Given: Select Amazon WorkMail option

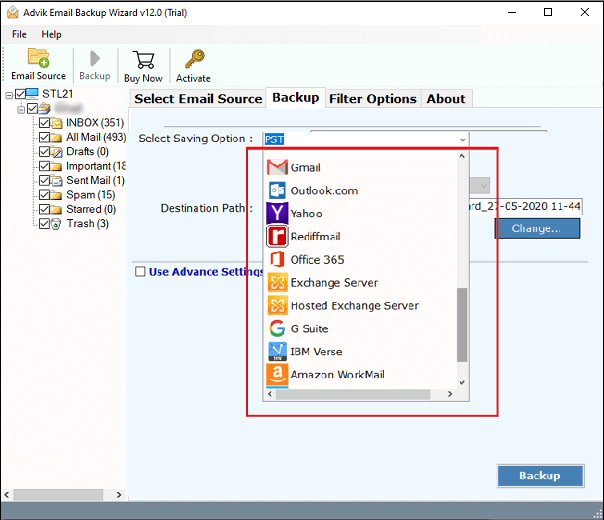Looking at the screenshot, I should [325, 374].
